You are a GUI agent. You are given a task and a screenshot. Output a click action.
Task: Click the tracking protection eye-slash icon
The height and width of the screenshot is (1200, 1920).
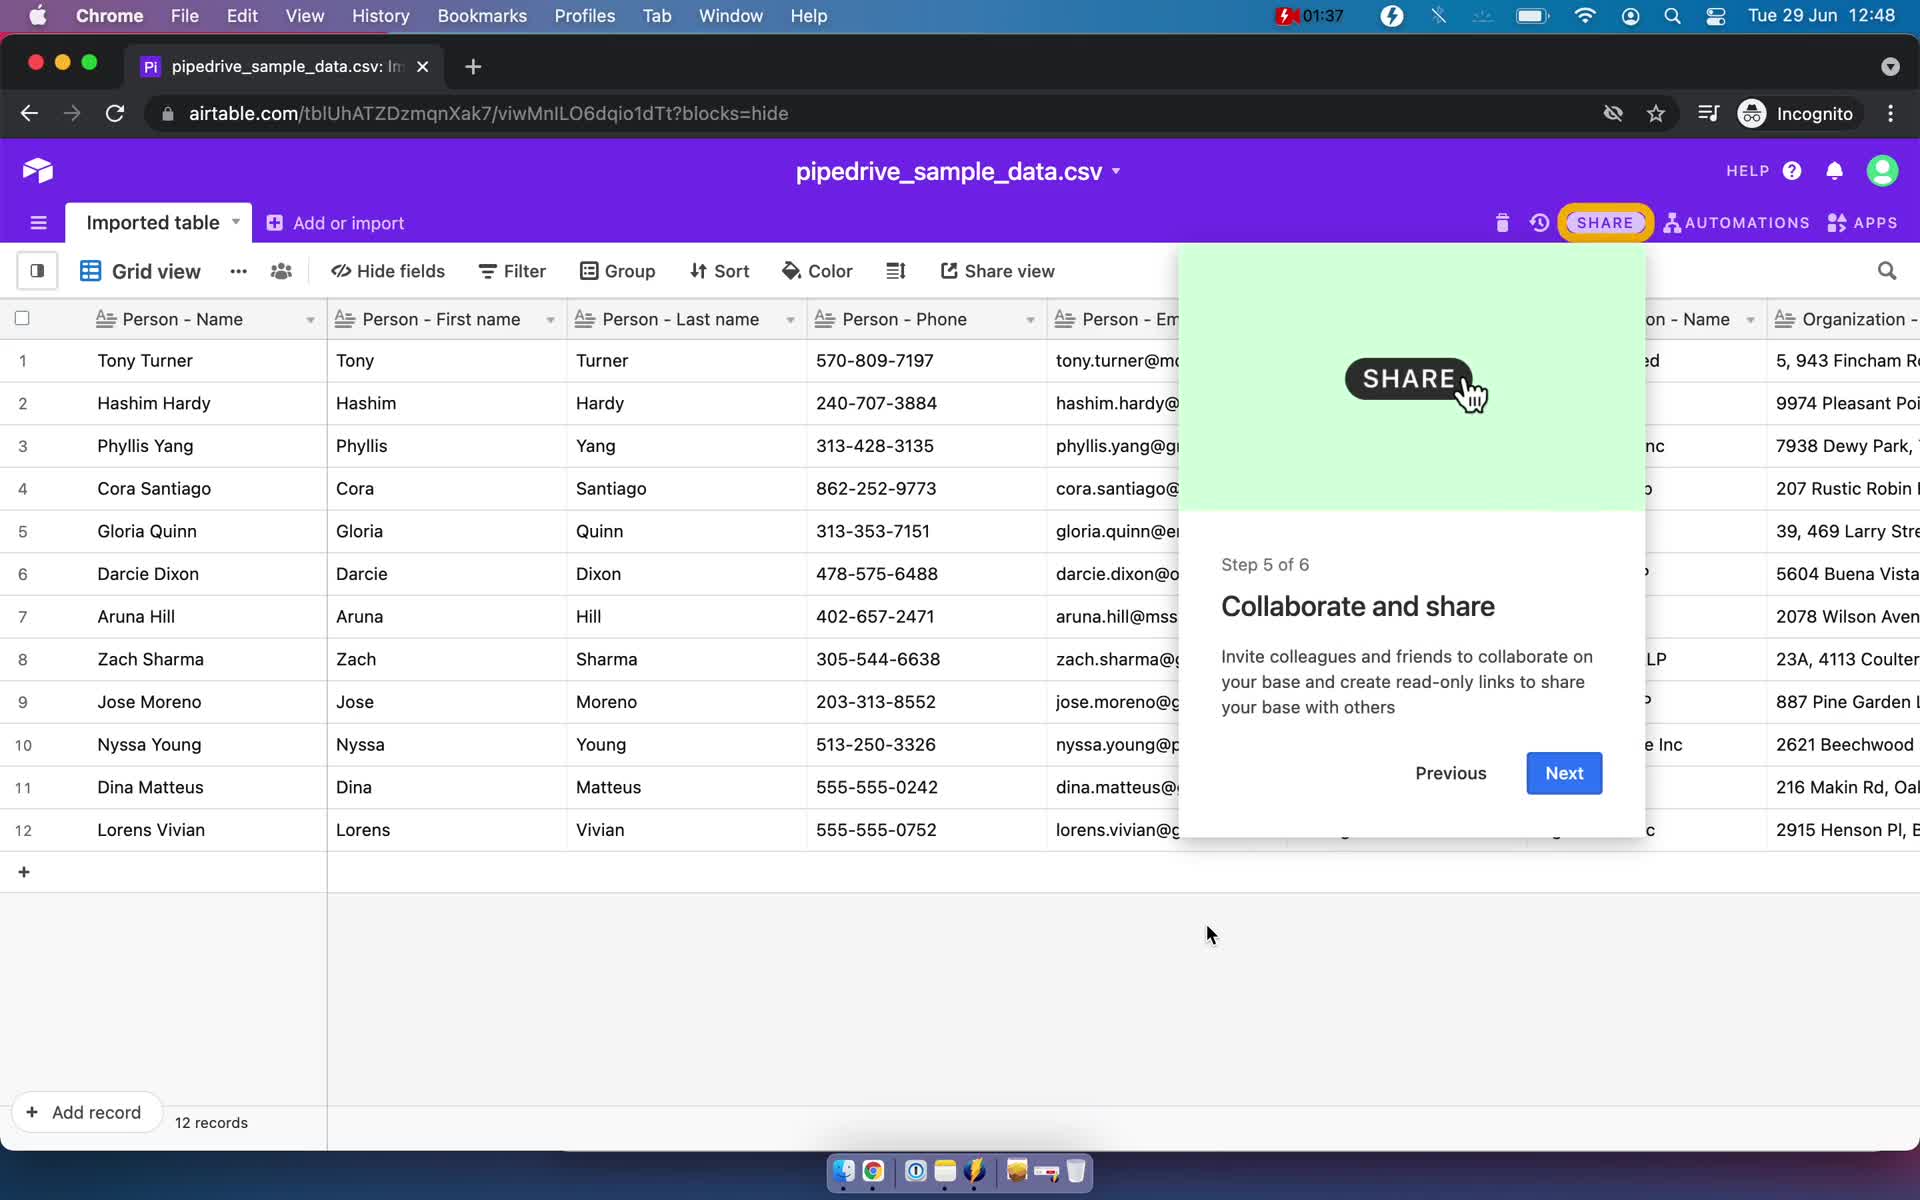pyautogui.click(x=1612, y=113)
